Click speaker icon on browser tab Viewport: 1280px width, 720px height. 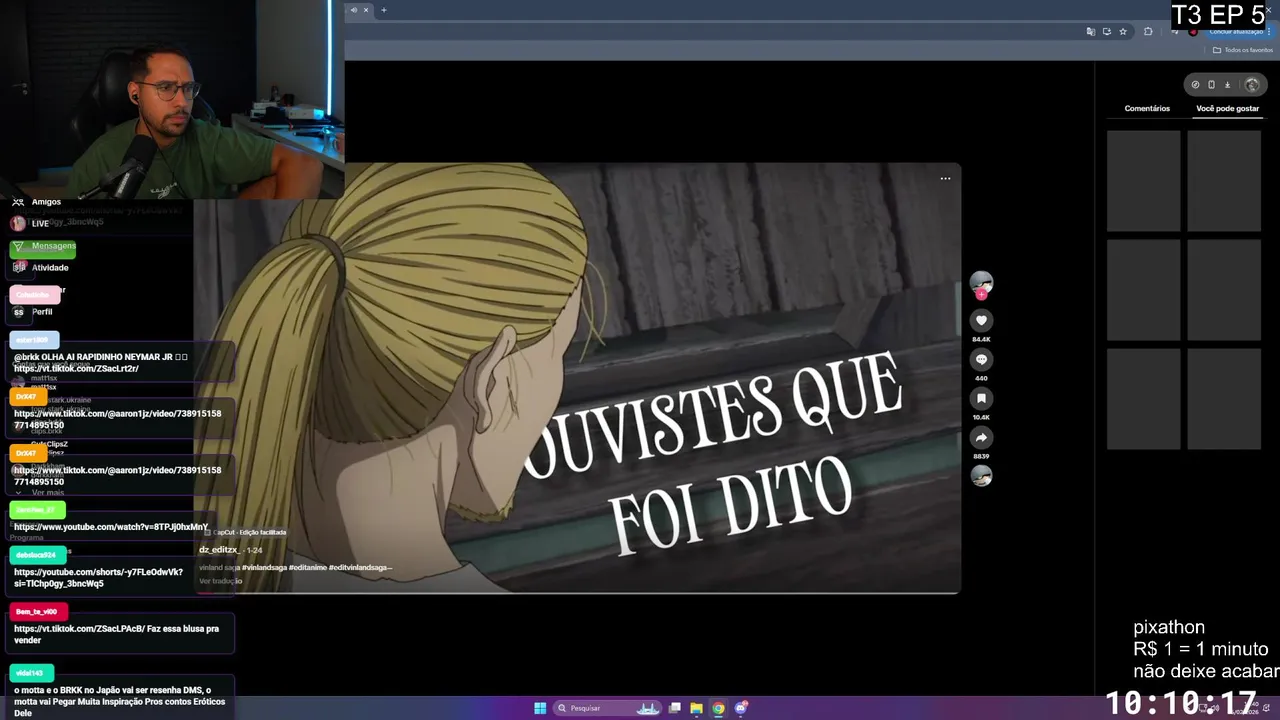point(353,10)
